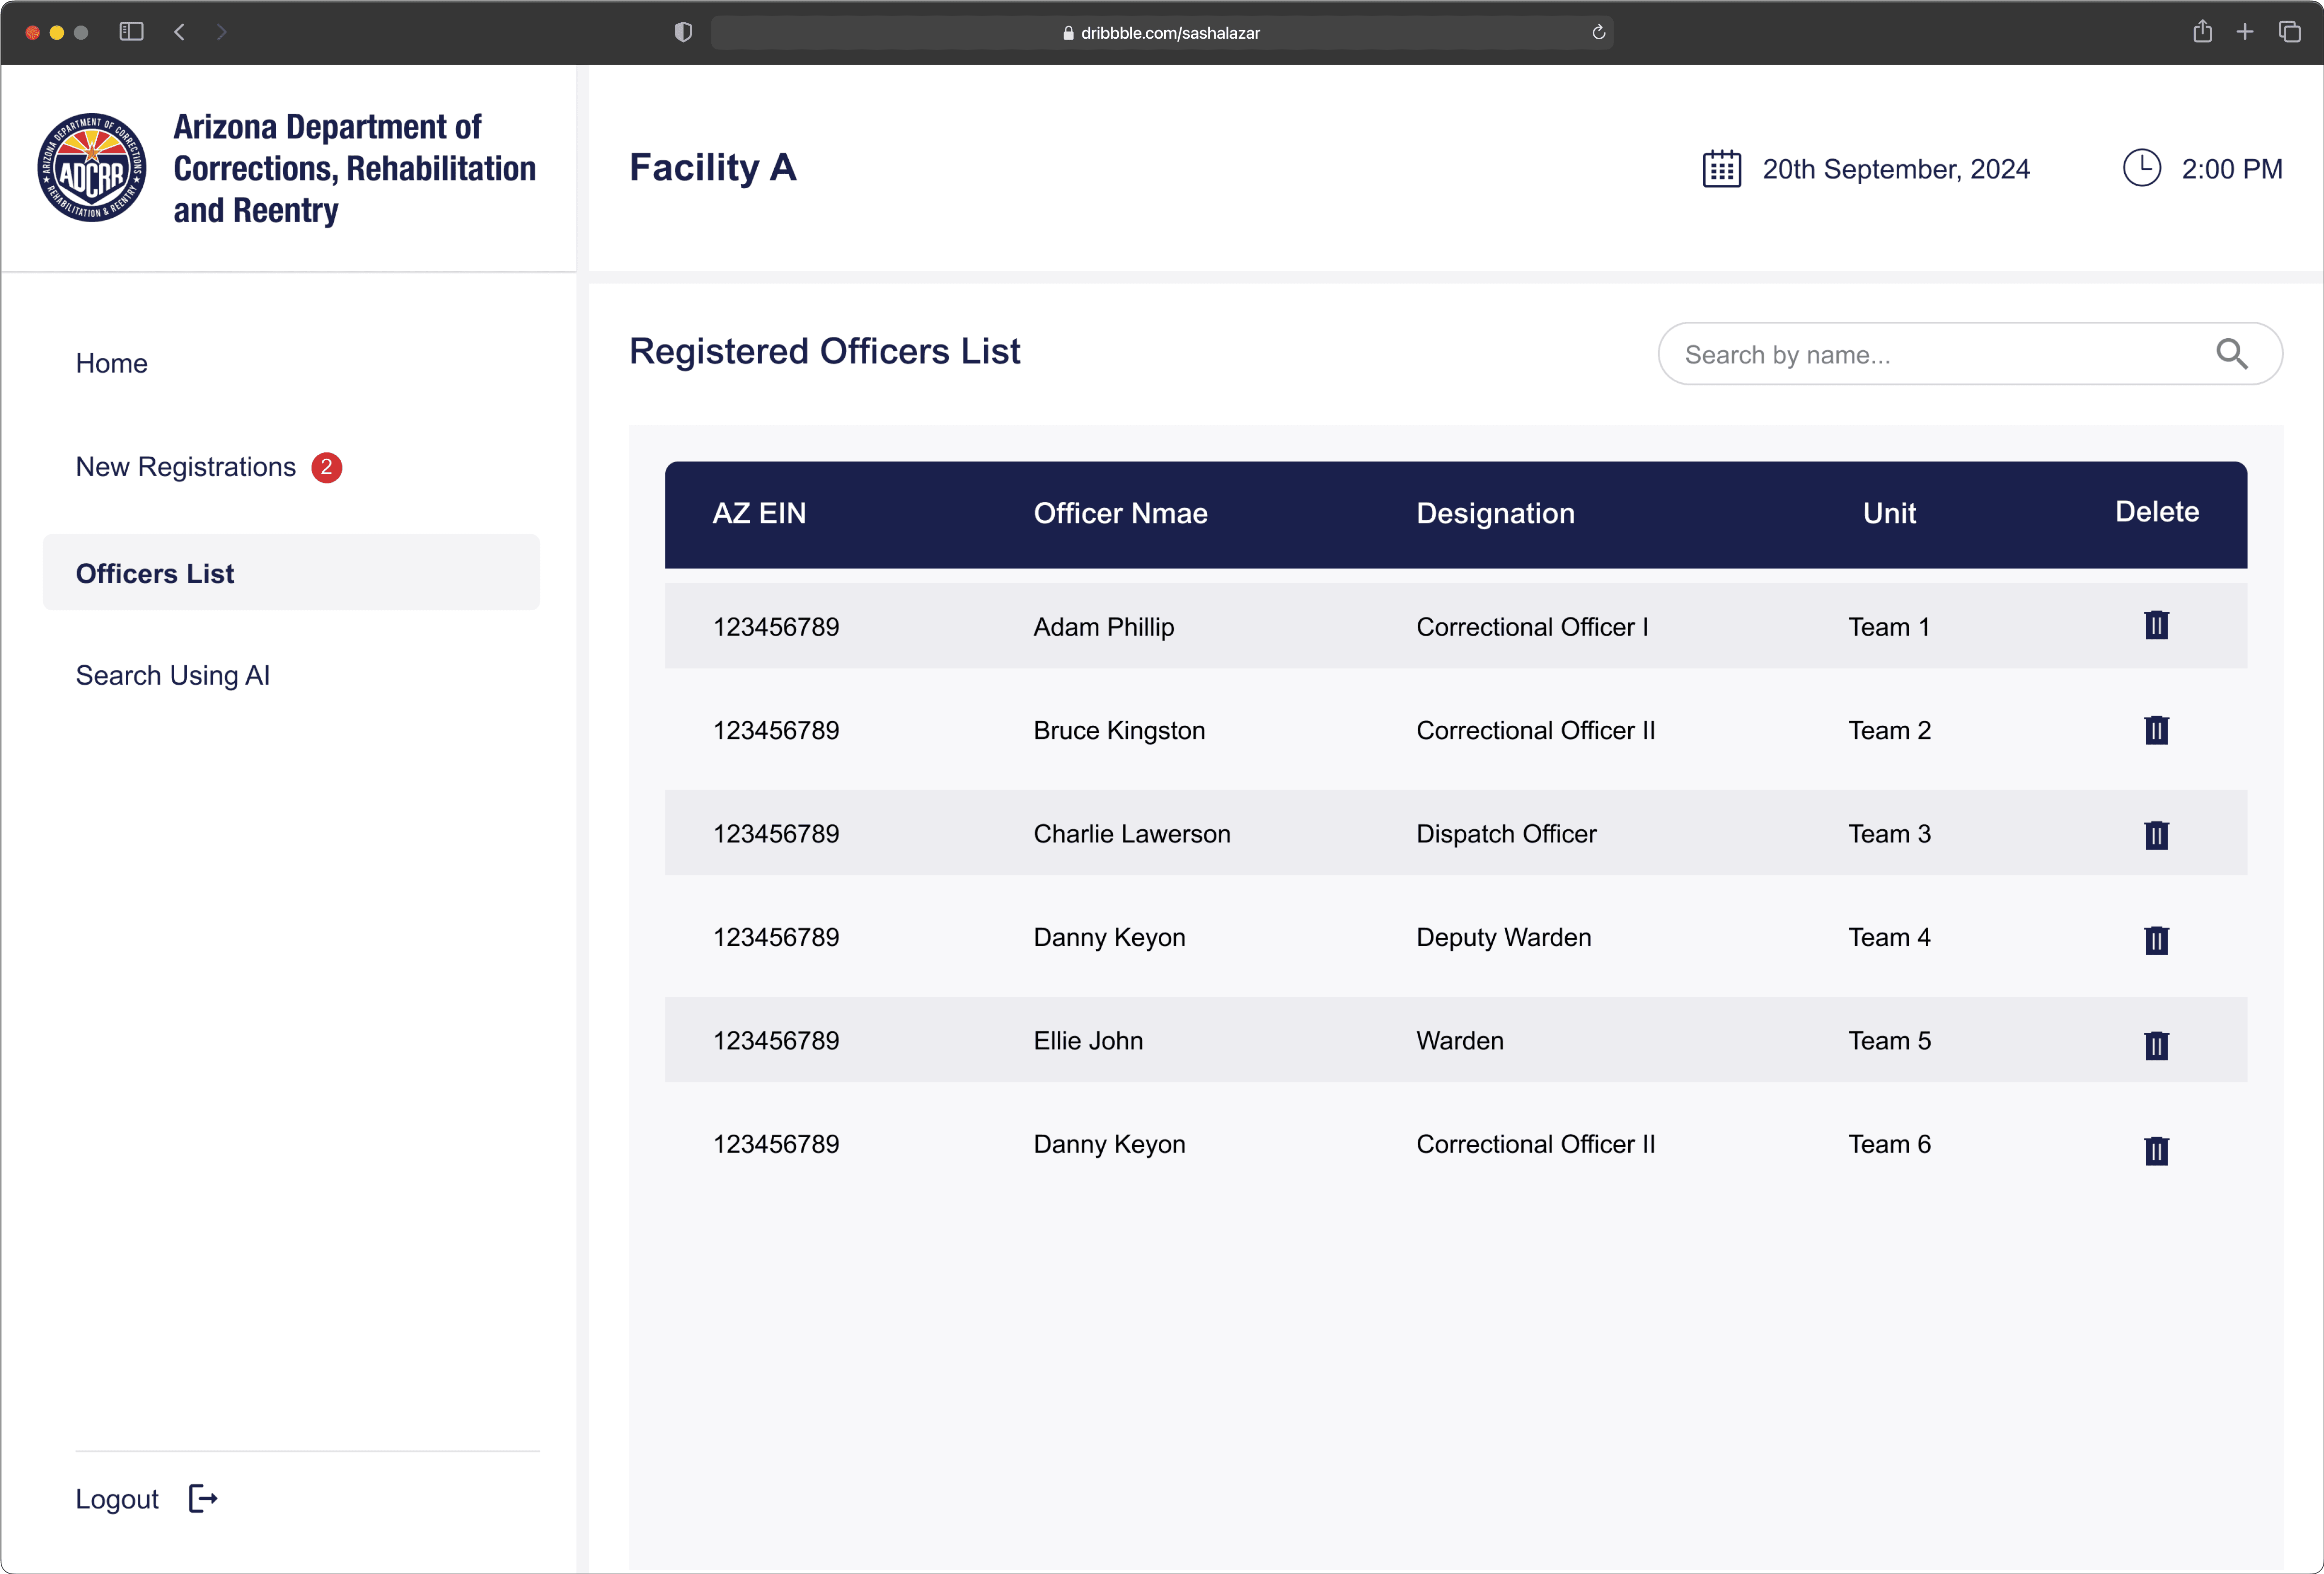Click the ADCRR department logo
Screen dimensions: 2324x1574
92,168
